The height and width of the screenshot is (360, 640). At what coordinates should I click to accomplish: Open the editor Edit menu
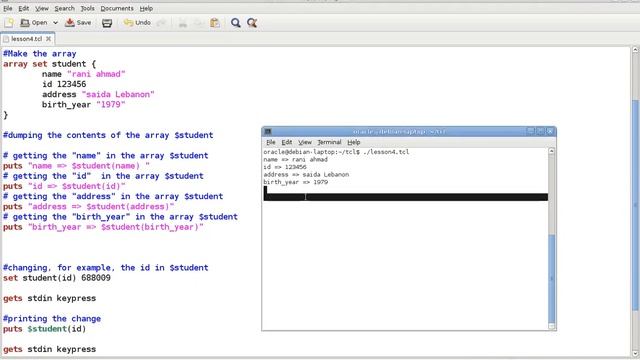click(24, 8)
